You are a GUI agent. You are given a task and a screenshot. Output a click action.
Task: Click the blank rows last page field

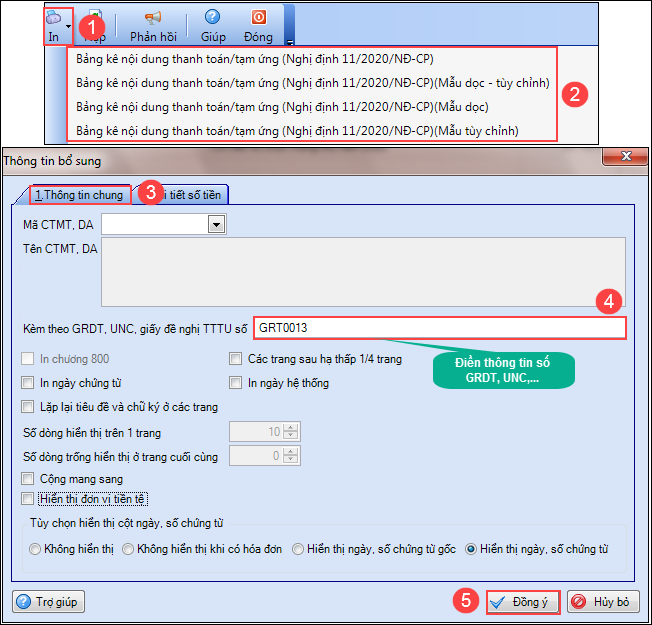[x=257, y=456]
